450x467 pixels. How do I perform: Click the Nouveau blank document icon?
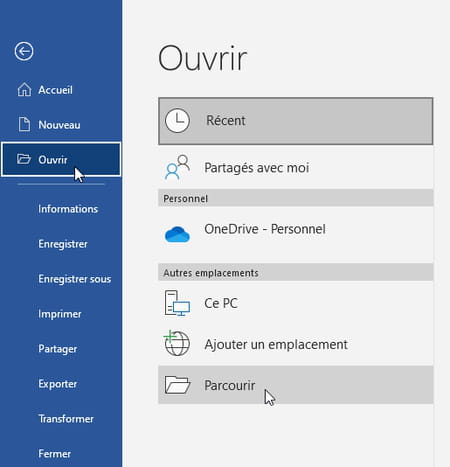[x=24, y=124]
